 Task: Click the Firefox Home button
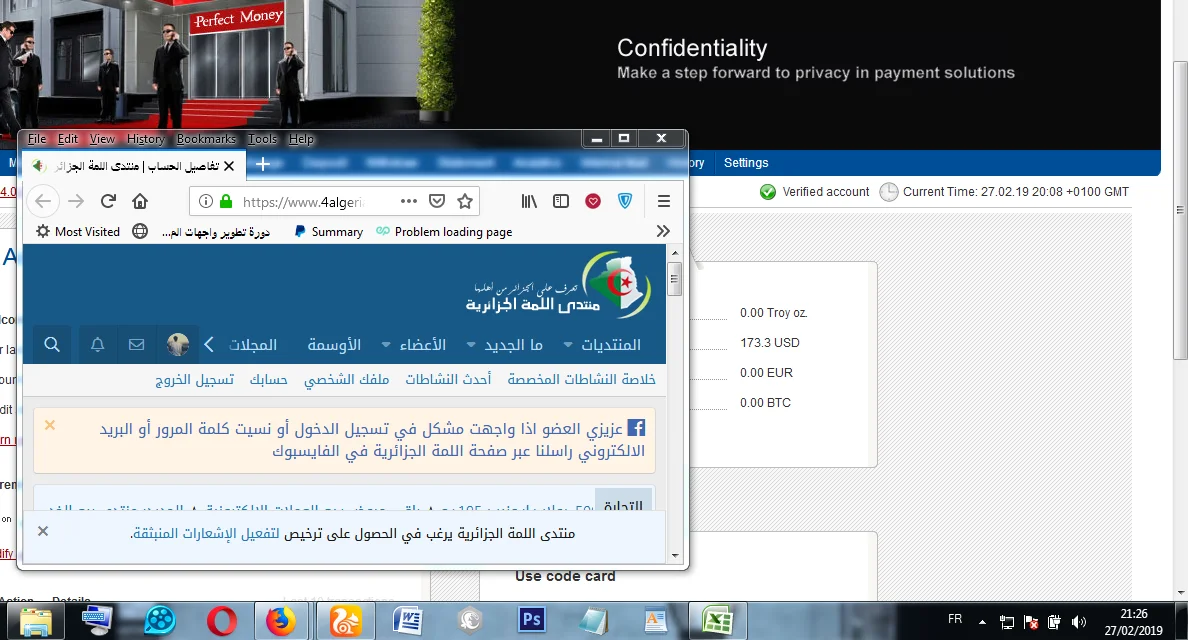[140, 201]
